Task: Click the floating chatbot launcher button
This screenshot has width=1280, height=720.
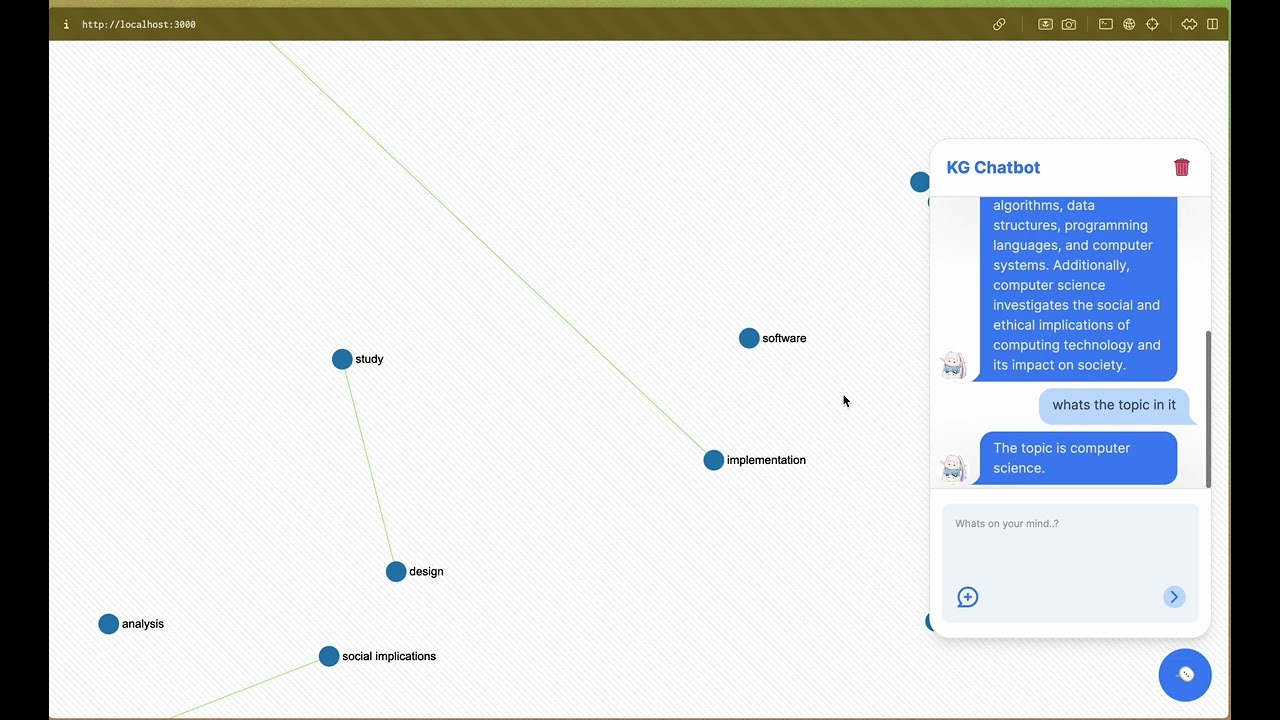Action: (1185, 674)
